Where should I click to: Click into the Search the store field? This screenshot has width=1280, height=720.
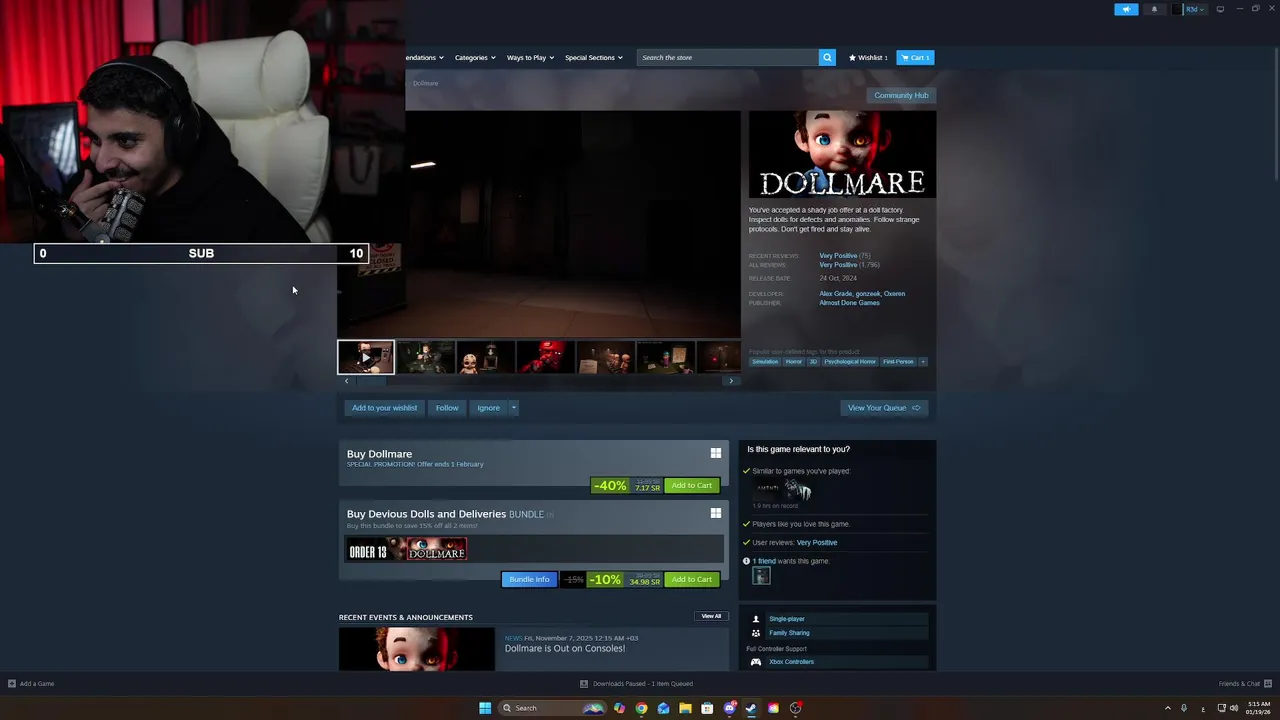click(728, 57)
